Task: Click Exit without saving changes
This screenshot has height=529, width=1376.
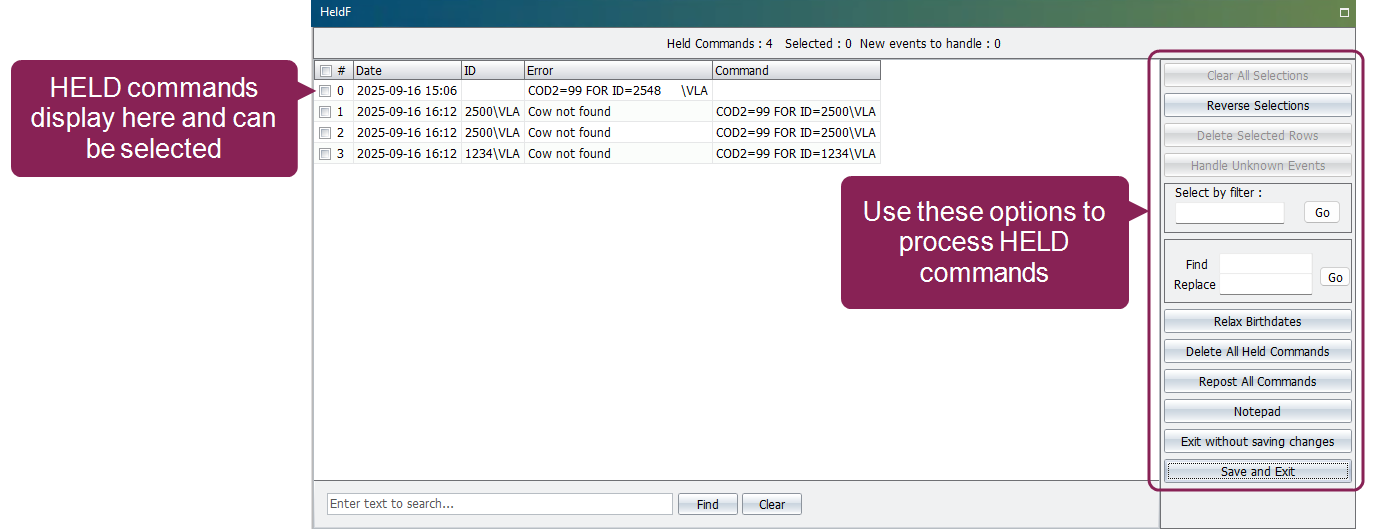Action: 1257,442
